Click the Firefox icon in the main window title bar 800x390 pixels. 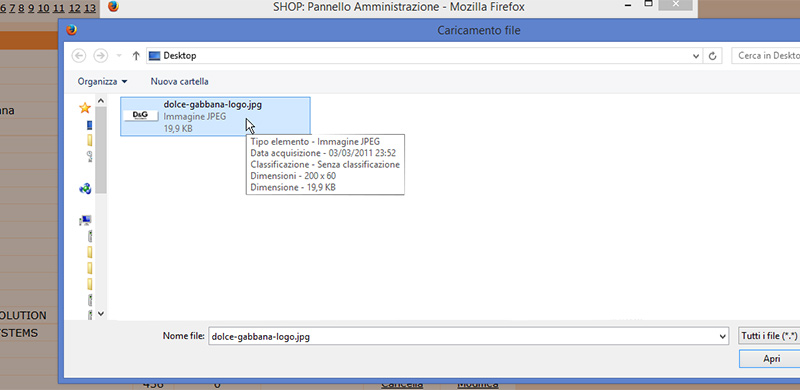113,7
